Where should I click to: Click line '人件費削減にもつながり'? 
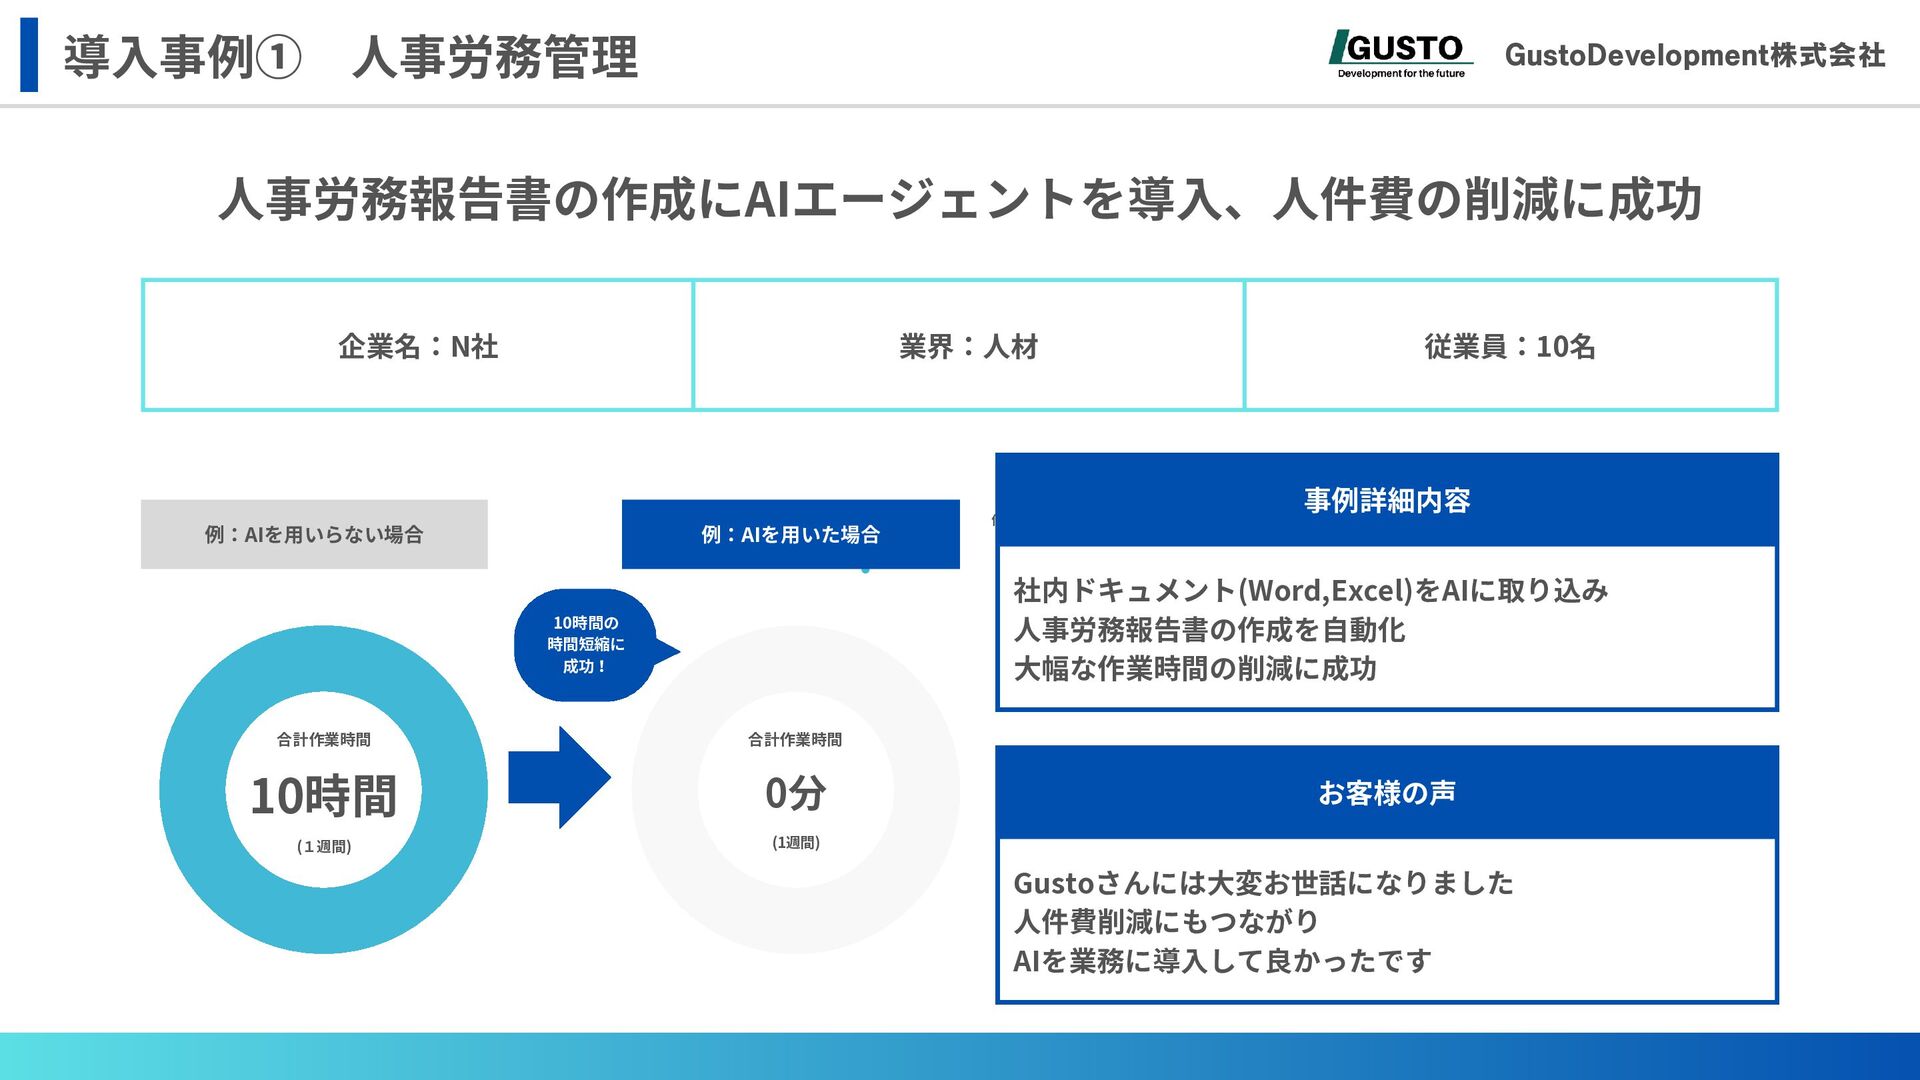[1166, 921]
